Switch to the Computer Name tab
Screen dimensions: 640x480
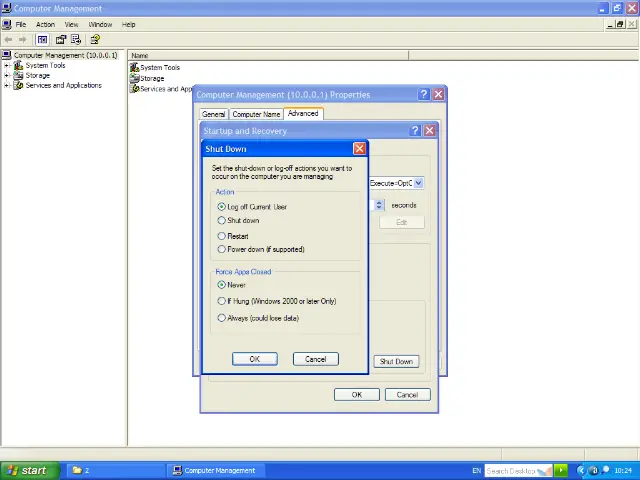click(256, 114)
